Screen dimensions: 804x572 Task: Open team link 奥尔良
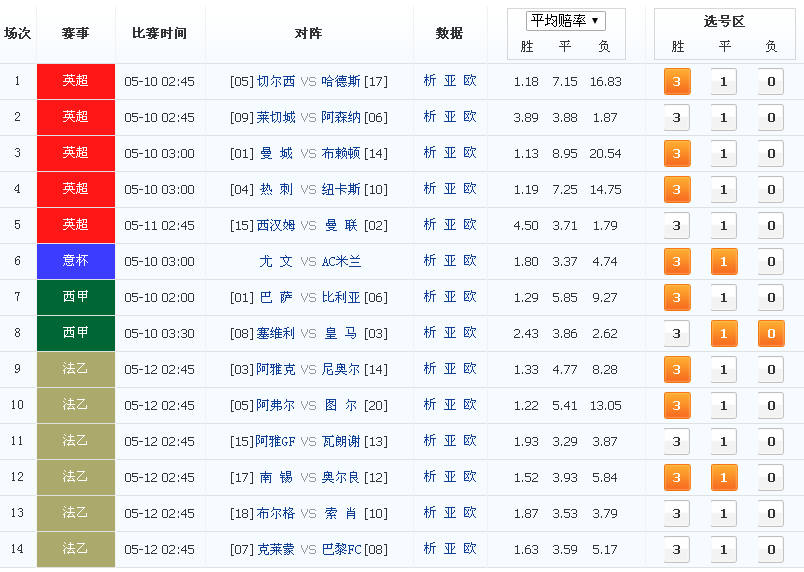[x=341, y=478]
